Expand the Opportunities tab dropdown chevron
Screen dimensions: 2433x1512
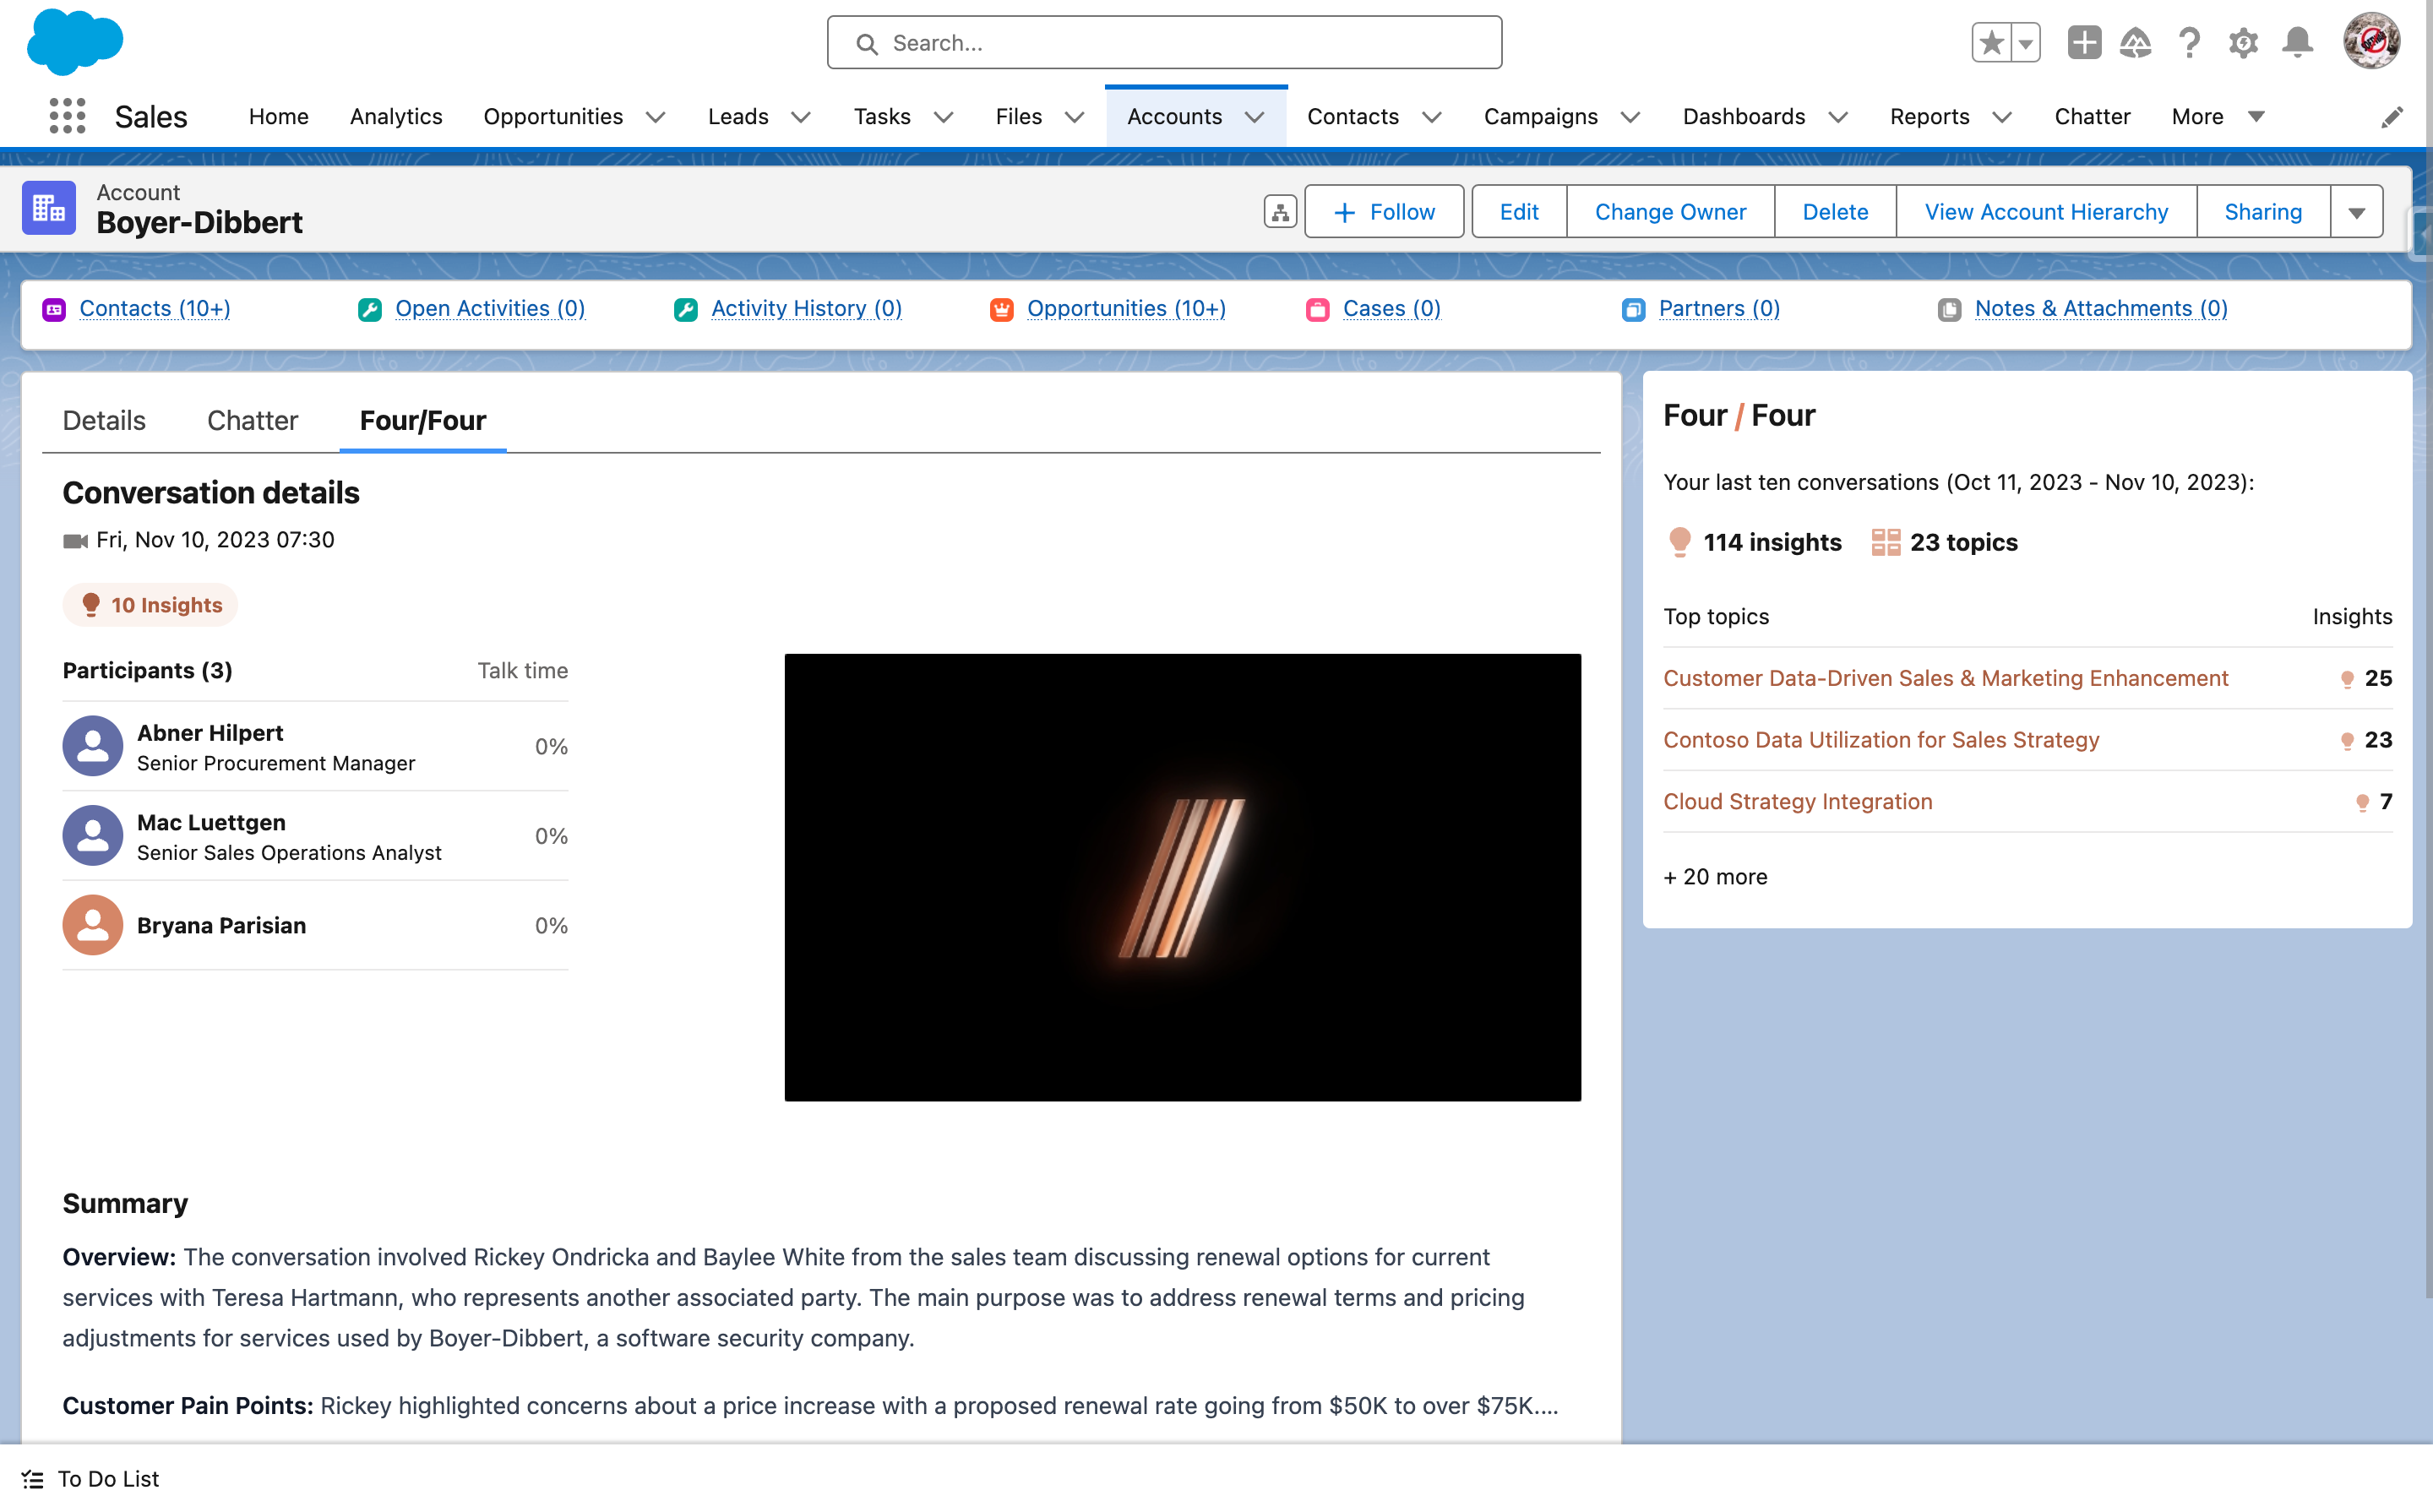(656, 117)
